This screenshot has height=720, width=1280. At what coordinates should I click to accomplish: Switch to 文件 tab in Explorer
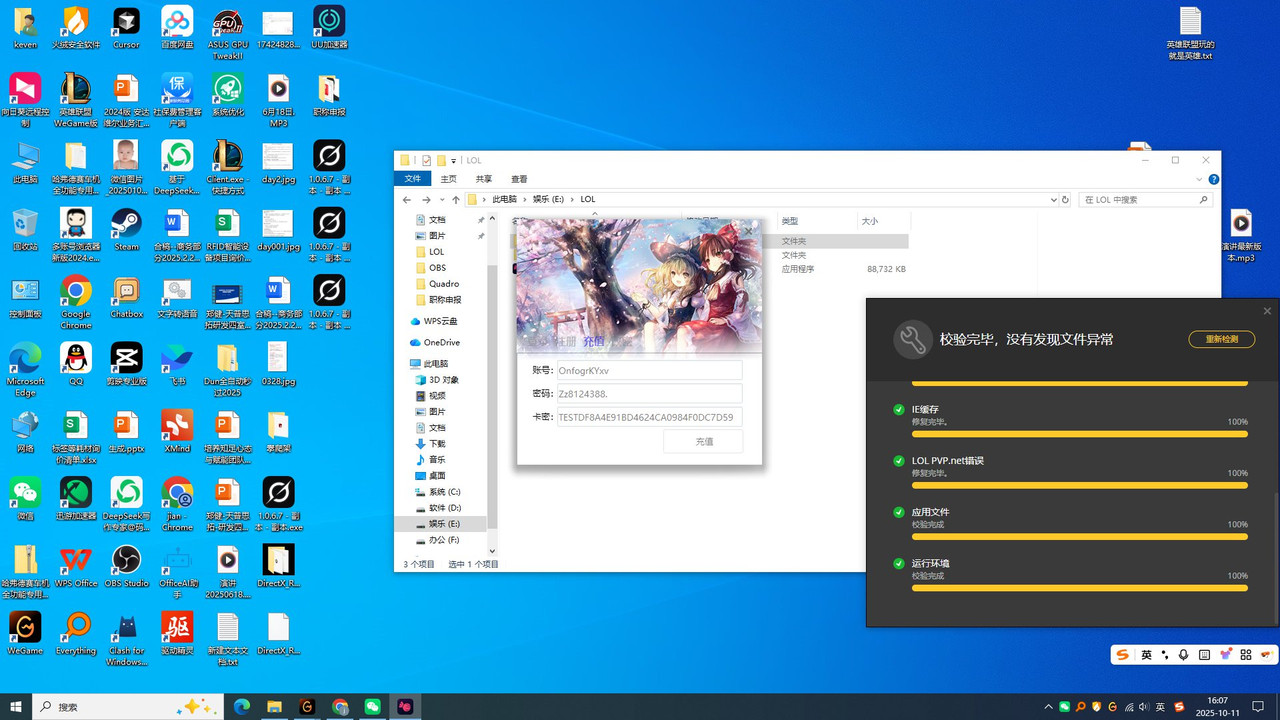[412, 179]
